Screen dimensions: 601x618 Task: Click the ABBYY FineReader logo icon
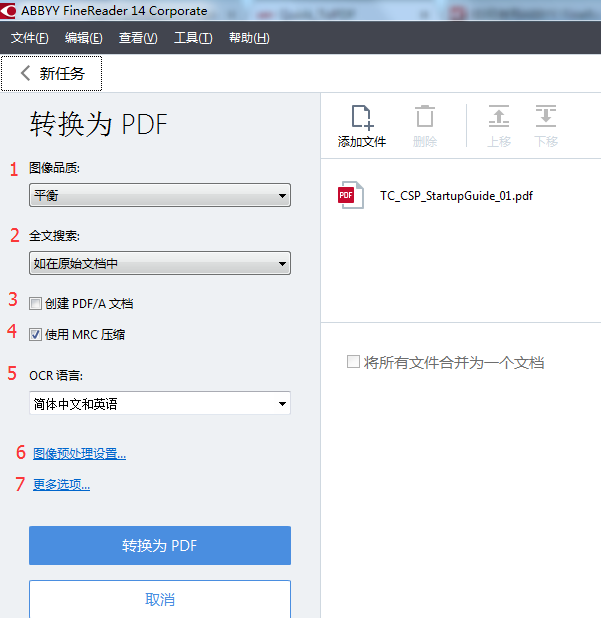pos(8,11)
